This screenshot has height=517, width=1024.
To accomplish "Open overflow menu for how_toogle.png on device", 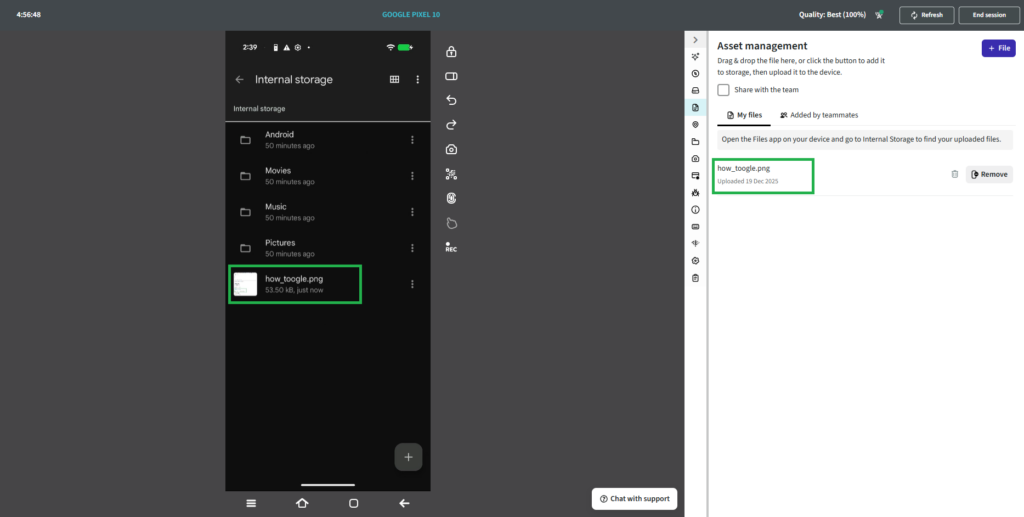I will [x=412, y=285].
